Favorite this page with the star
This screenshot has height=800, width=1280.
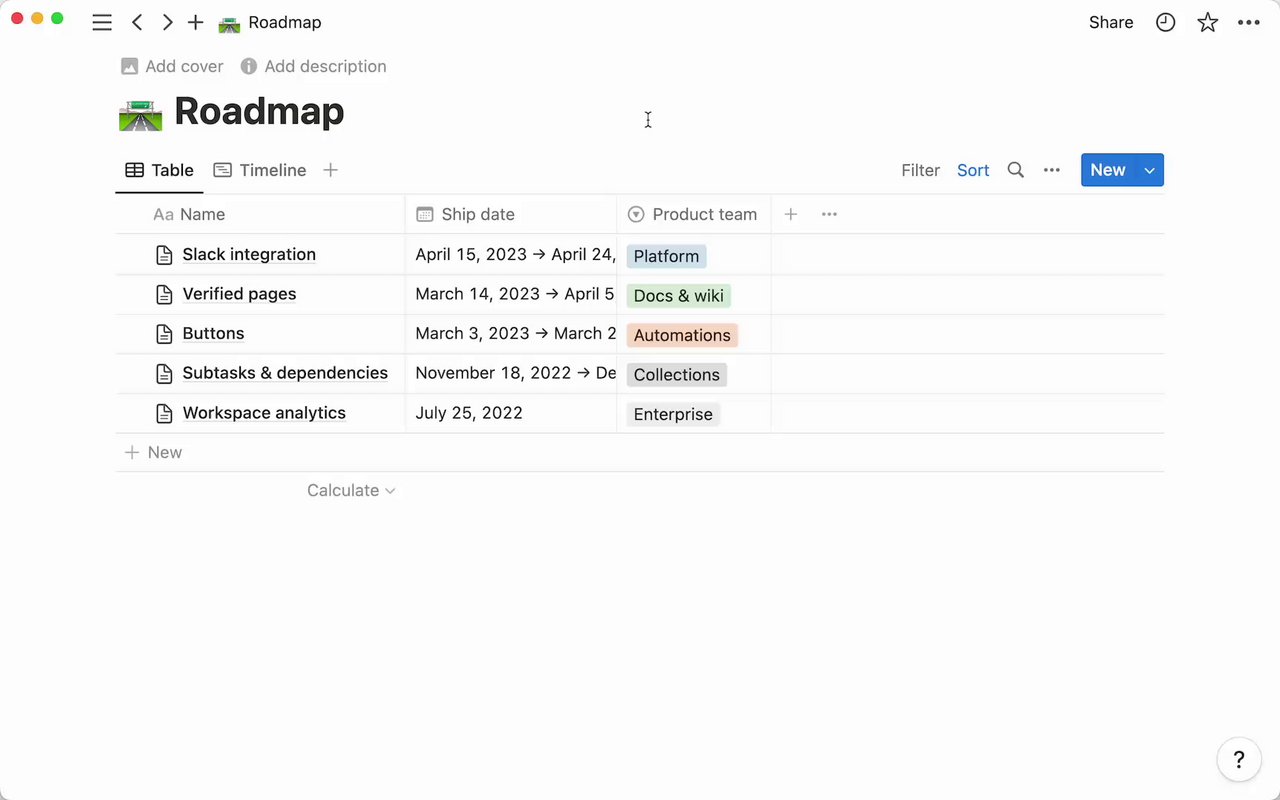(x=1208, y=22)
